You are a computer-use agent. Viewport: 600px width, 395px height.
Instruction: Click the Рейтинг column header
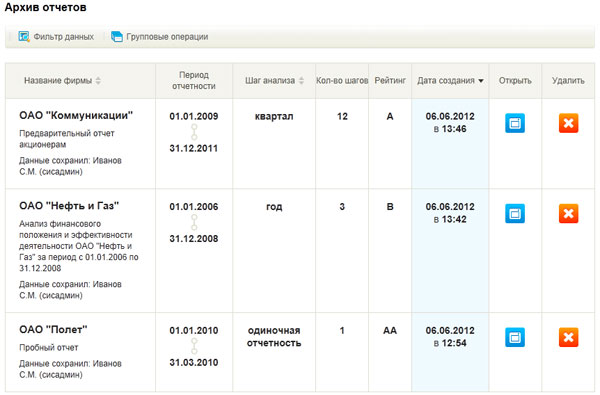click(x=390, y=81)
